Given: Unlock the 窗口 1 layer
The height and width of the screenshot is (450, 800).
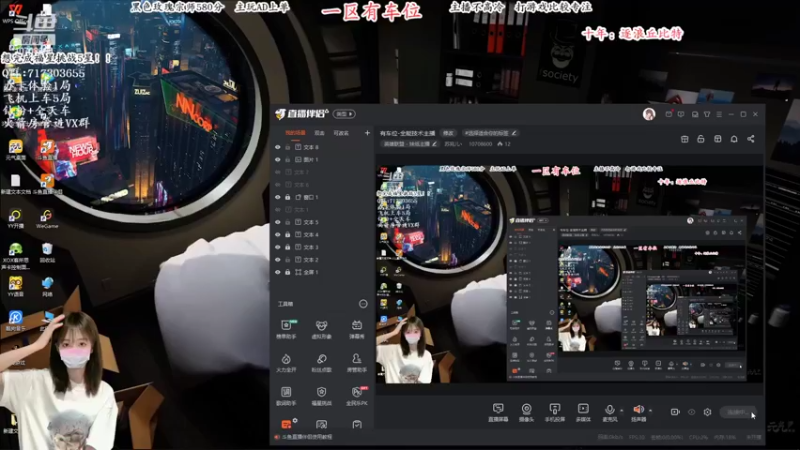Looking at the screenshot, I should 288,197.
